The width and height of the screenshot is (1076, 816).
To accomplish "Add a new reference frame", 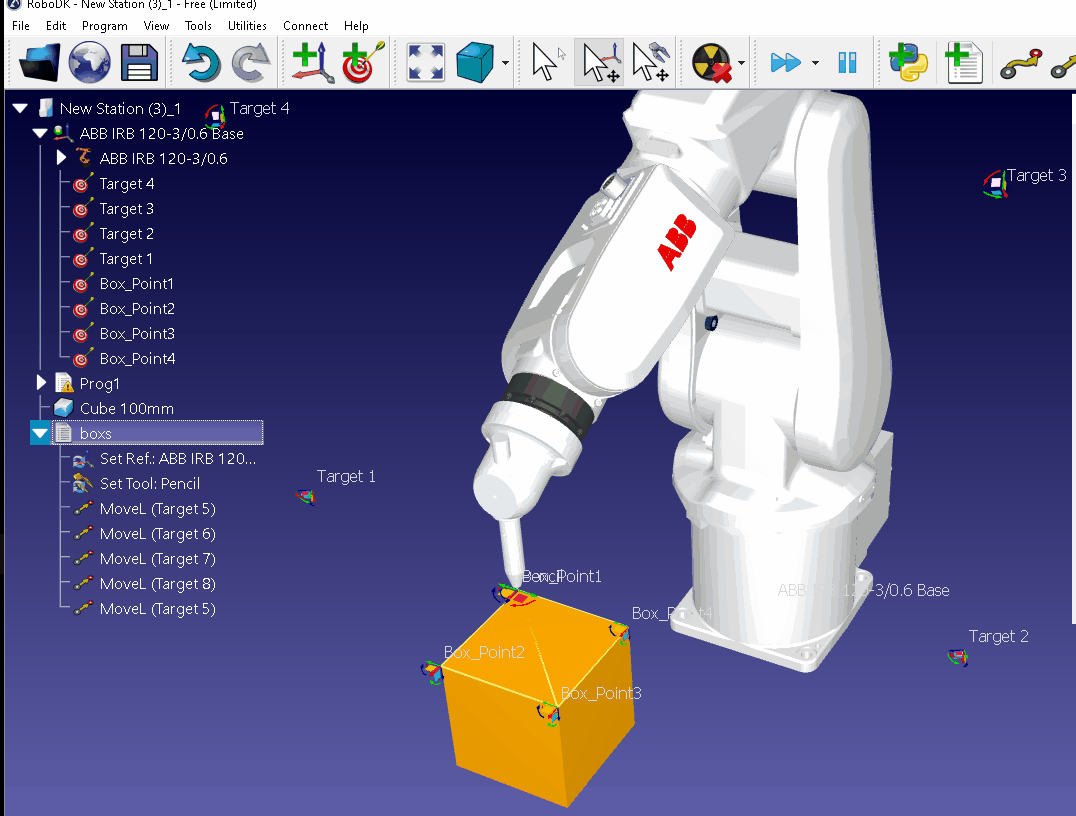I will coord(312,62).
